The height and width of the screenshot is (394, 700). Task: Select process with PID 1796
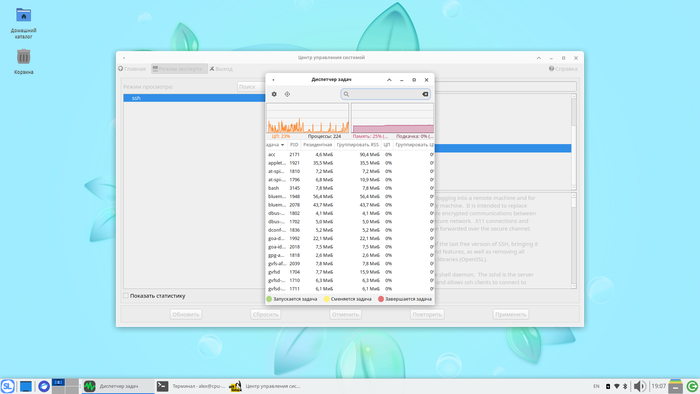click(350, 179)
